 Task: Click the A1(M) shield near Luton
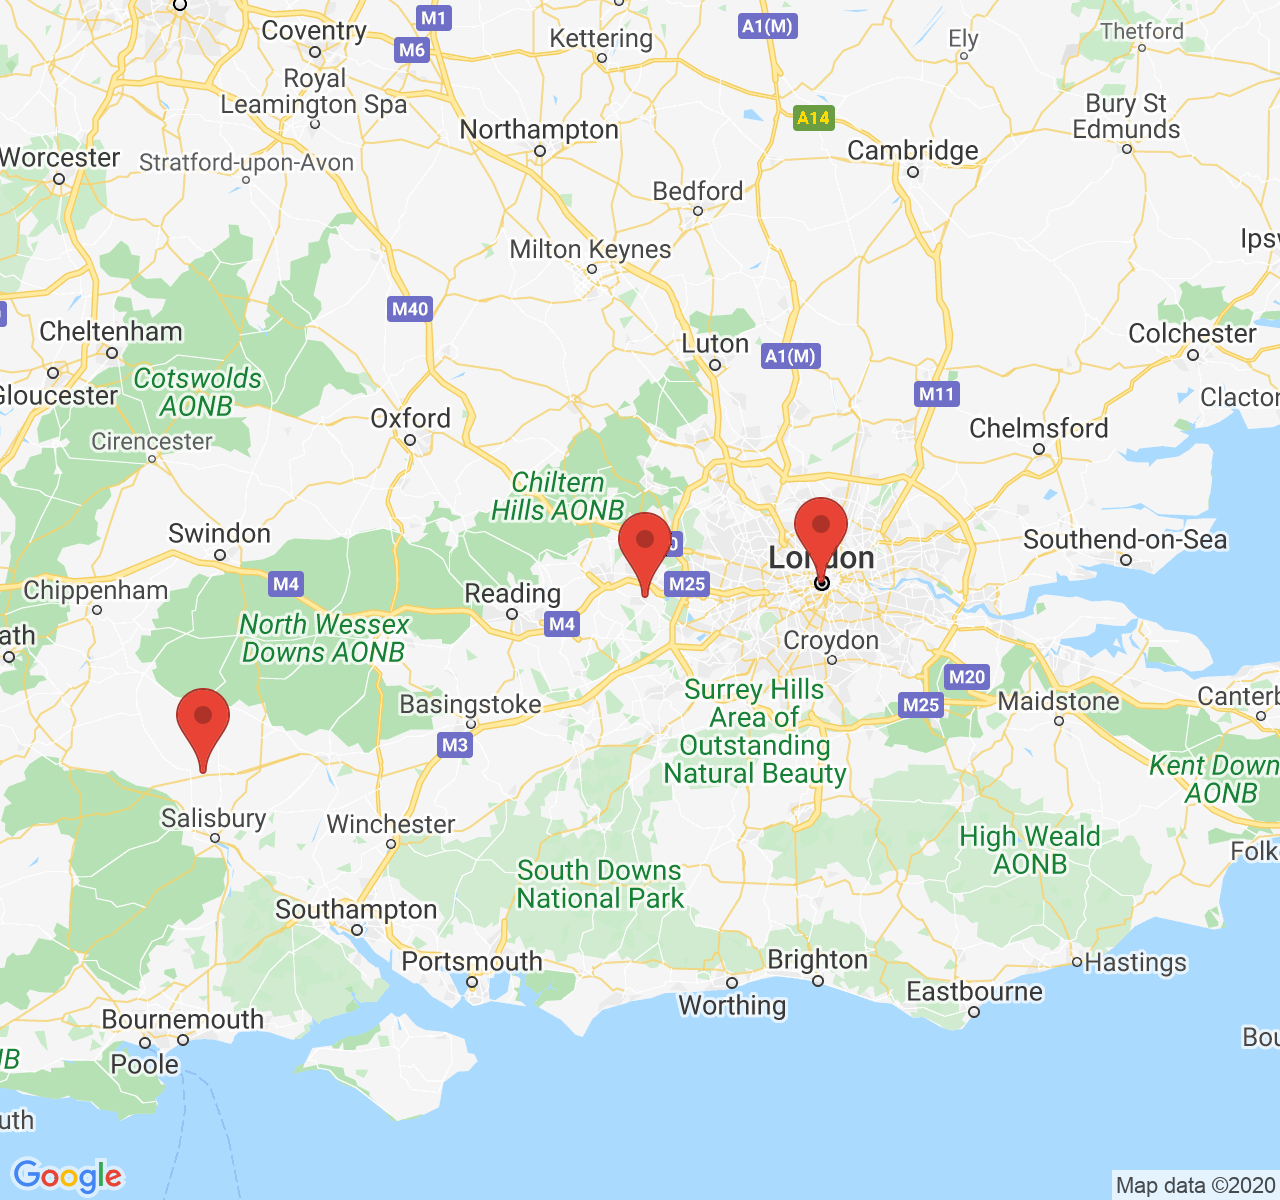coord(791,356)
